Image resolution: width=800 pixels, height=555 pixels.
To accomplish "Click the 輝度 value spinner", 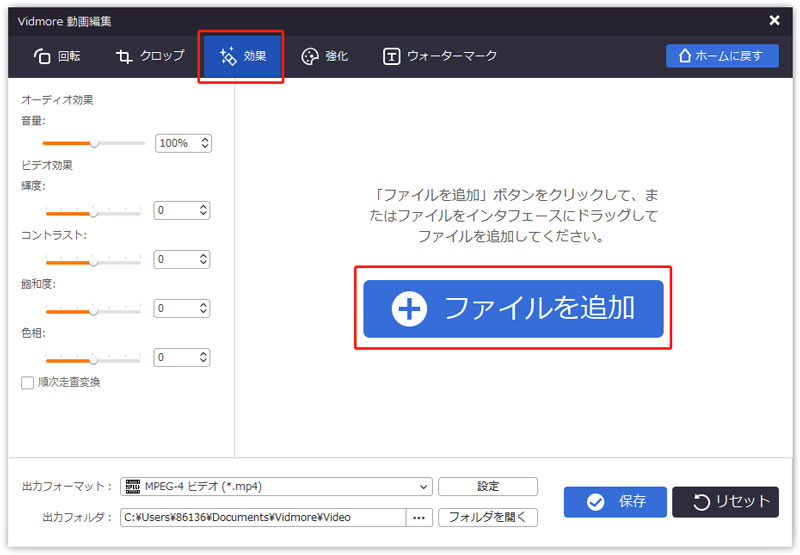I will (182, 210).
